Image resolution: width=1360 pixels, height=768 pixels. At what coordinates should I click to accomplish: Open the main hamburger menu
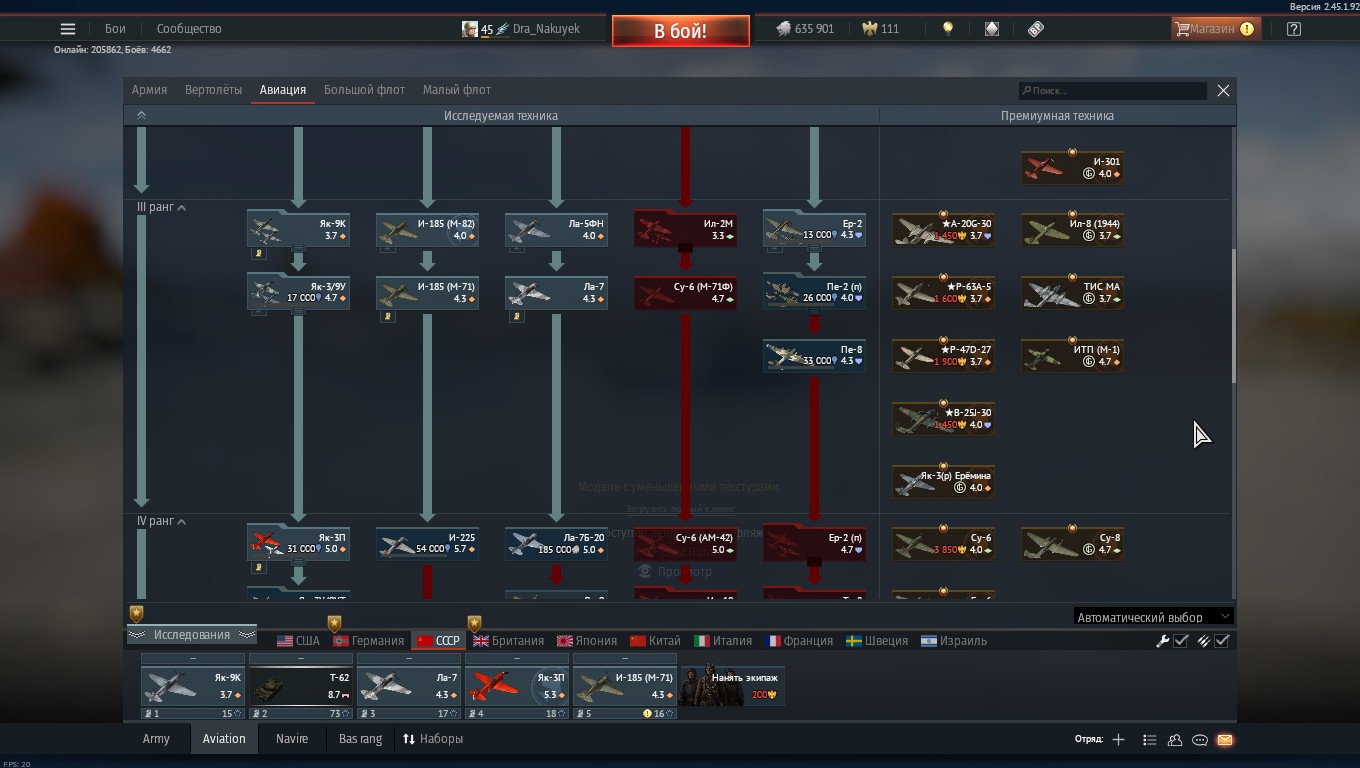pyautogui.click(x=67, y=29)
